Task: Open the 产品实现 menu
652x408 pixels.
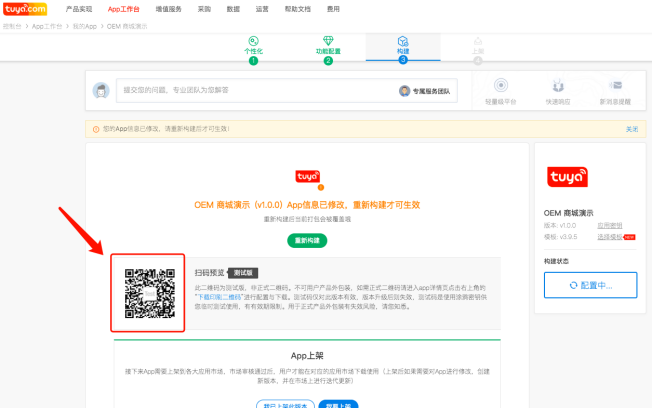Action: 79,9
